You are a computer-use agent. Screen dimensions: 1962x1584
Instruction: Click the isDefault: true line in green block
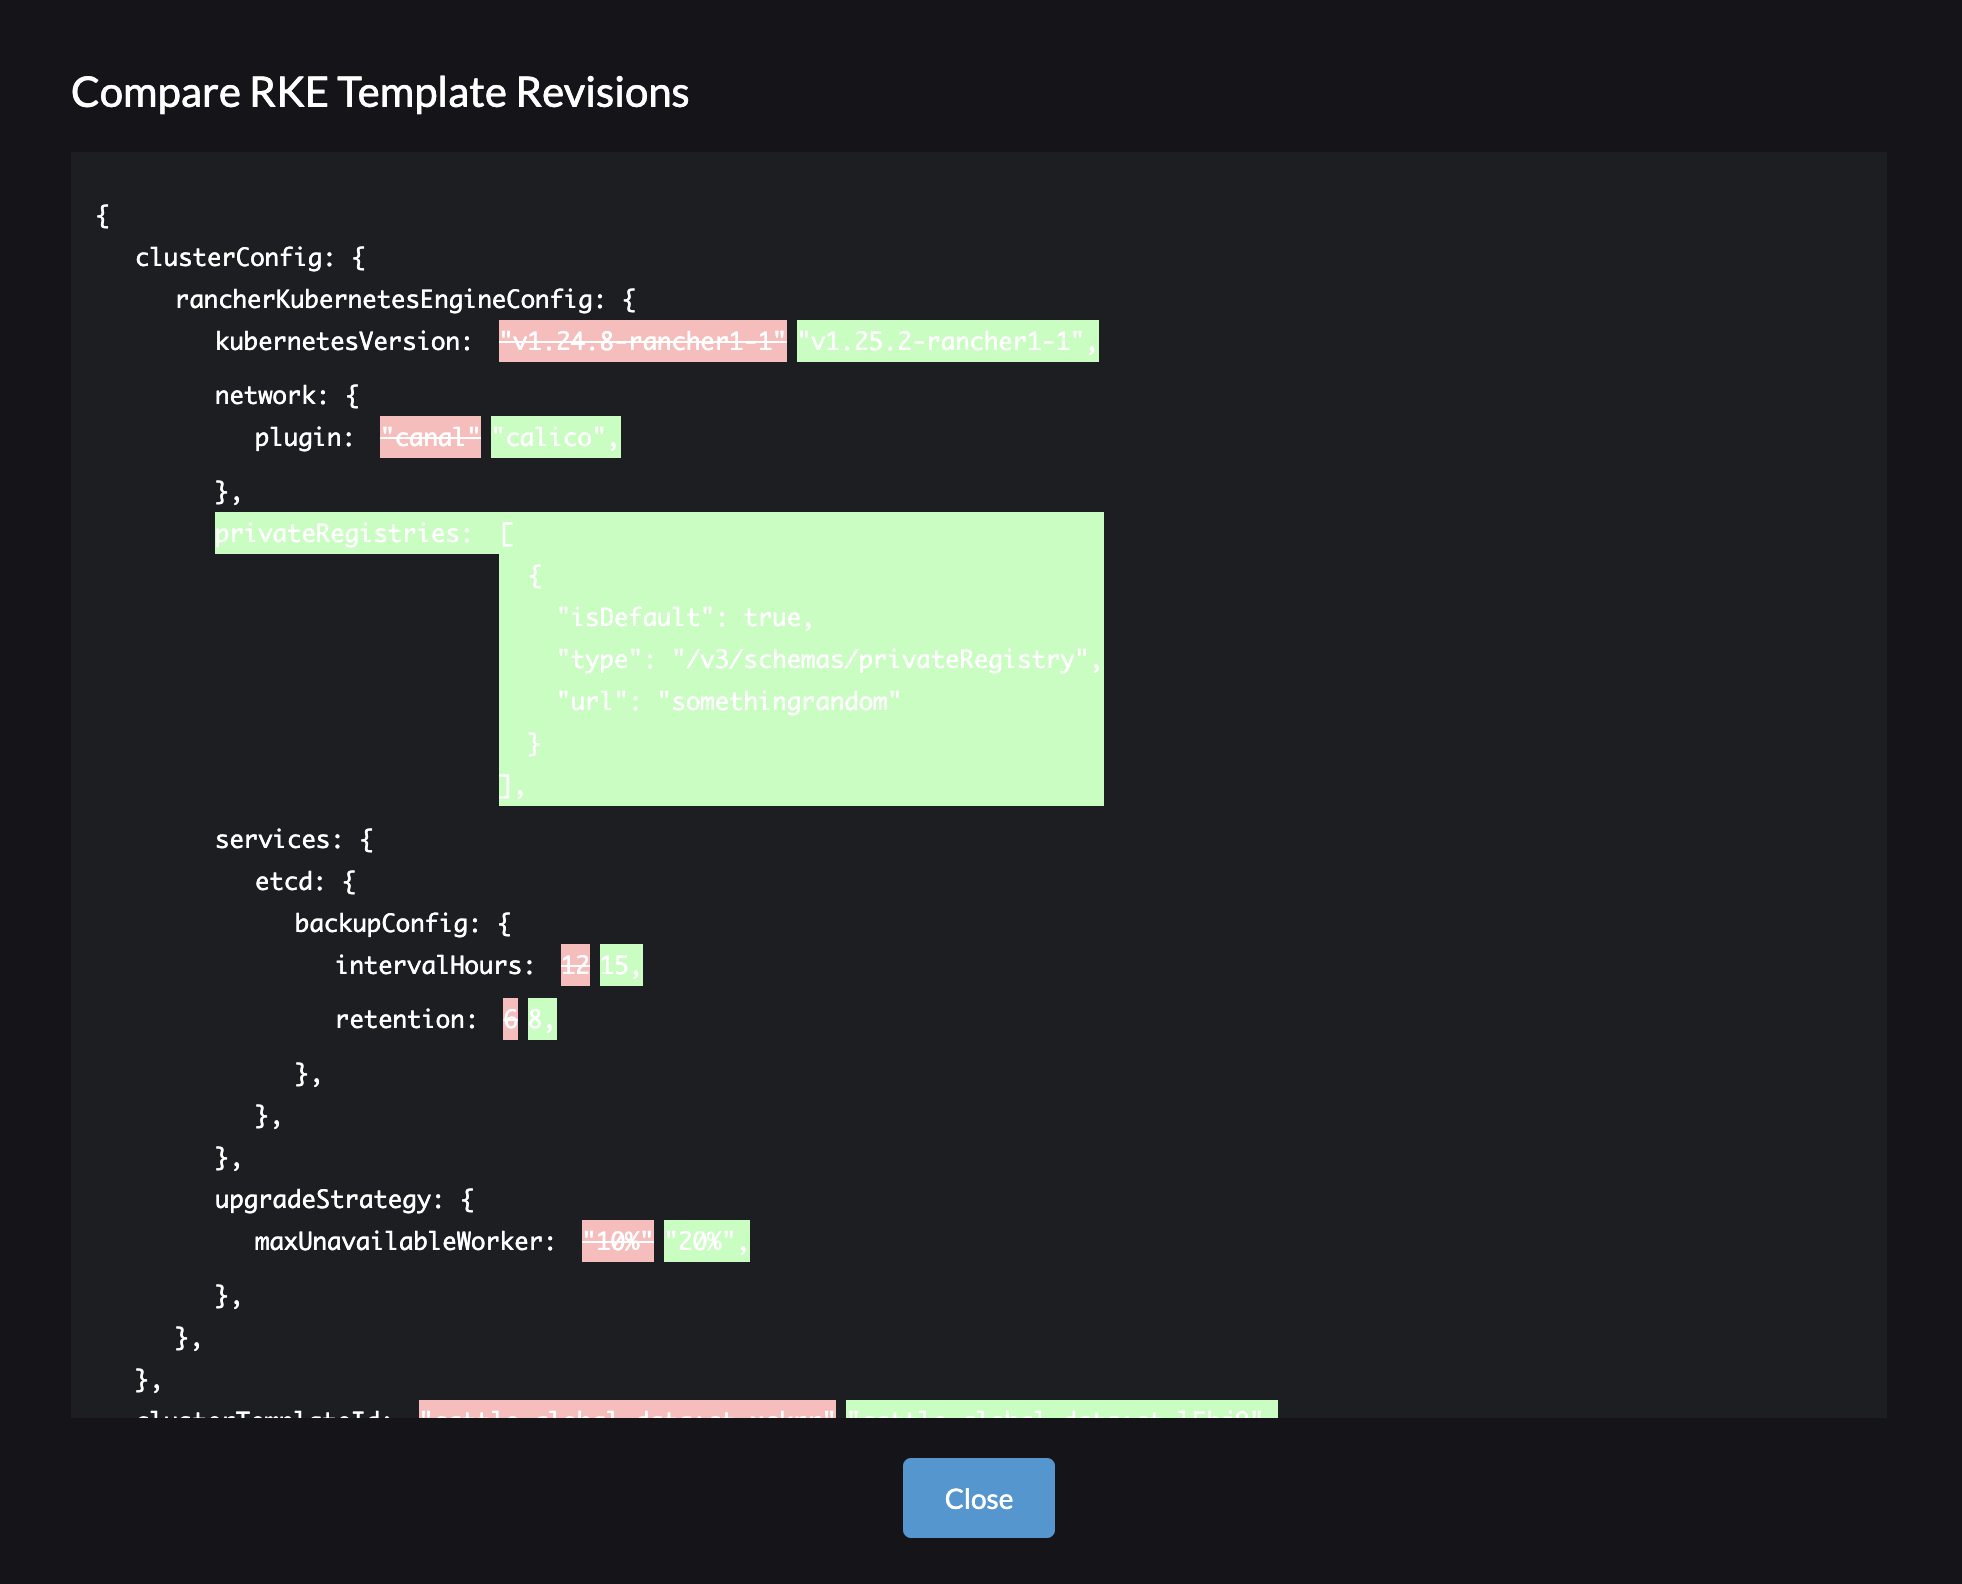point(683,617)
